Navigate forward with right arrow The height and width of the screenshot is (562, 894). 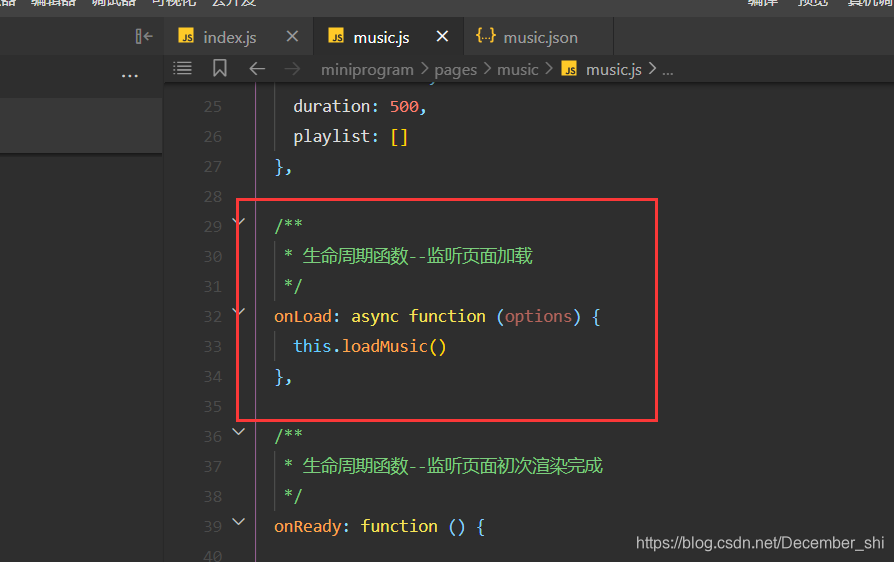(292, 69)
